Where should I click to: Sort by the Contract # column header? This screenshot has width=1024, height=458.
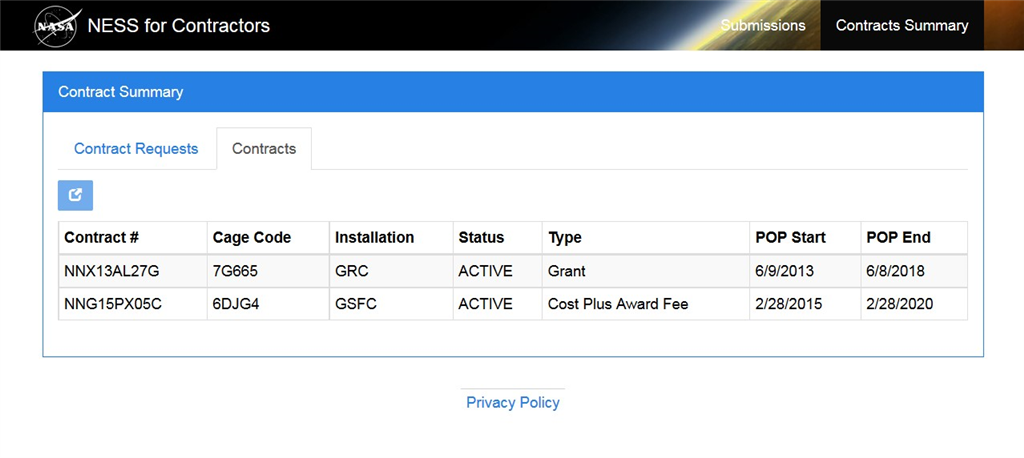click(x=102, y=238)
